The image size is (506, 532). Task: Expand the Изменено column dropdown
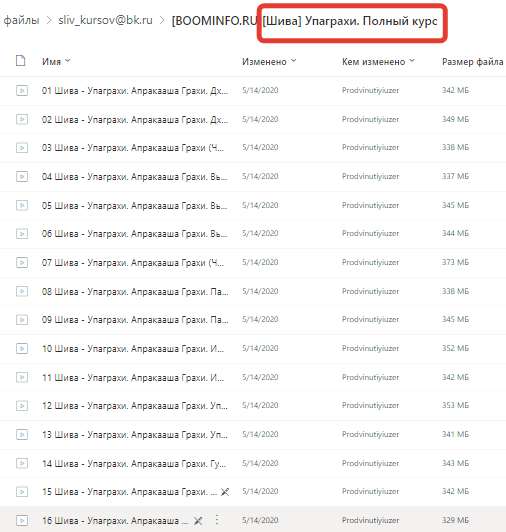(294, 61)
